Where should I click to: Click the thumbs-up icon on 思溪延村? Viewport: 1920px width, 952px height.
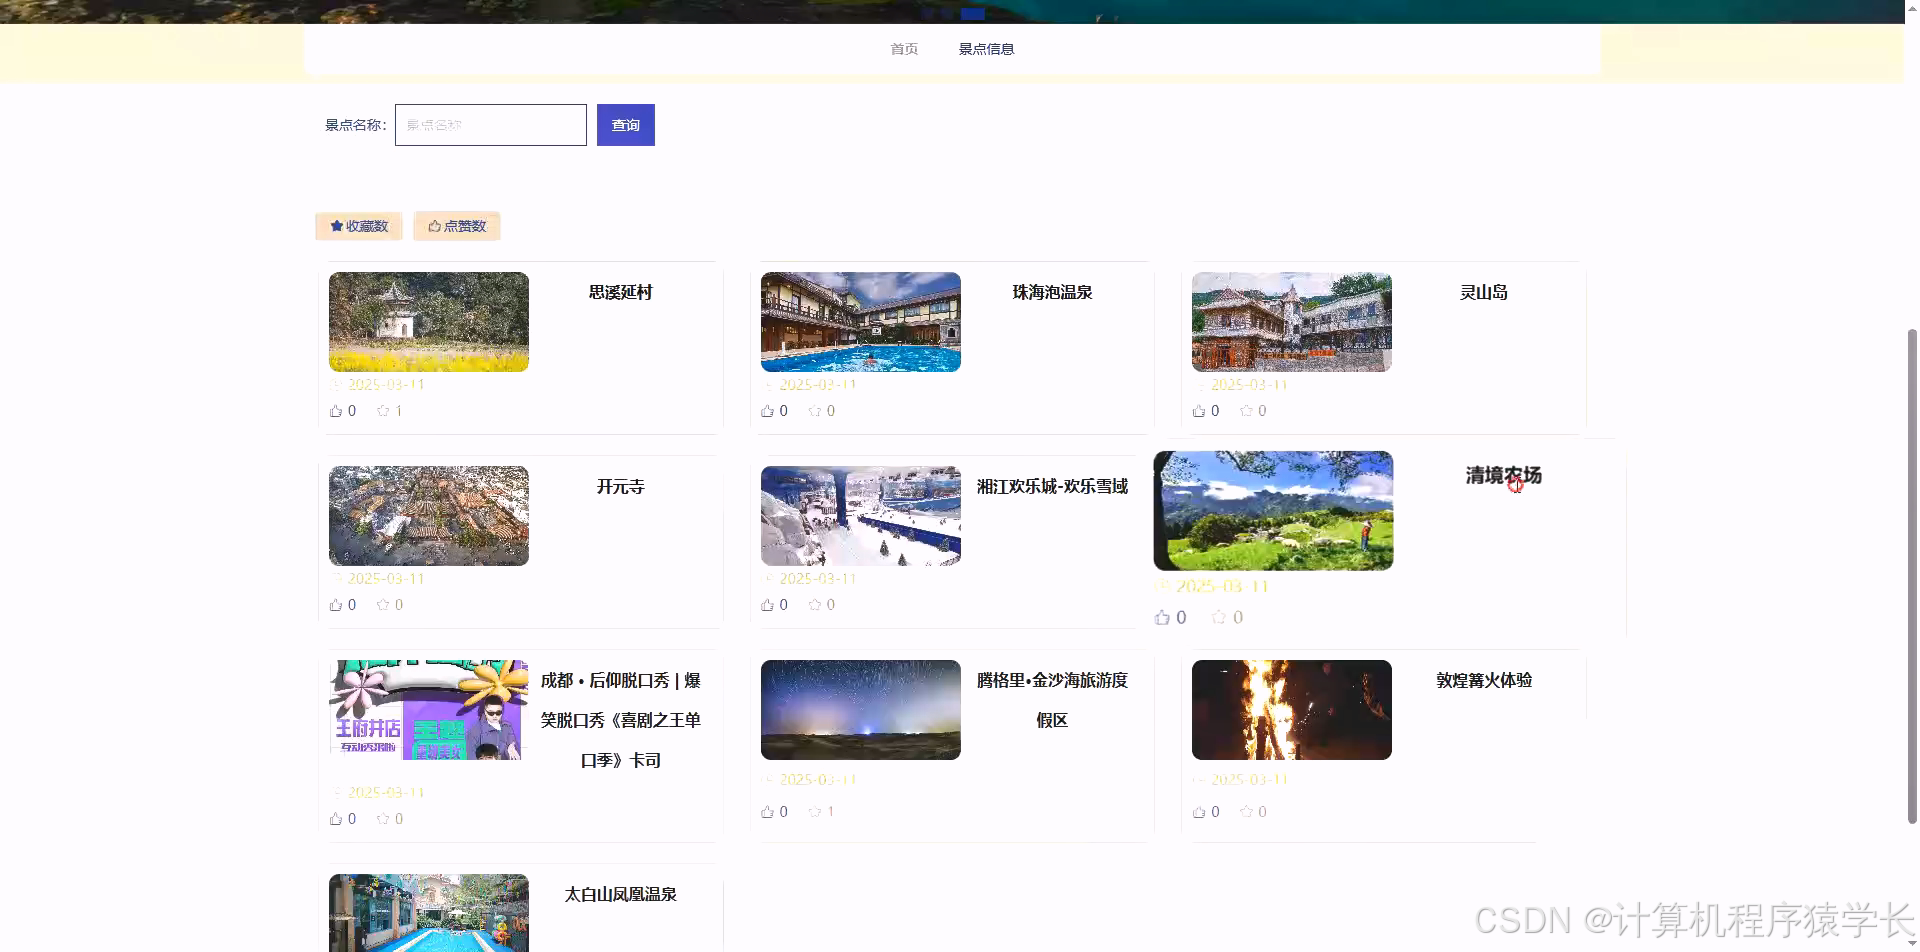[x=336, y=410]
